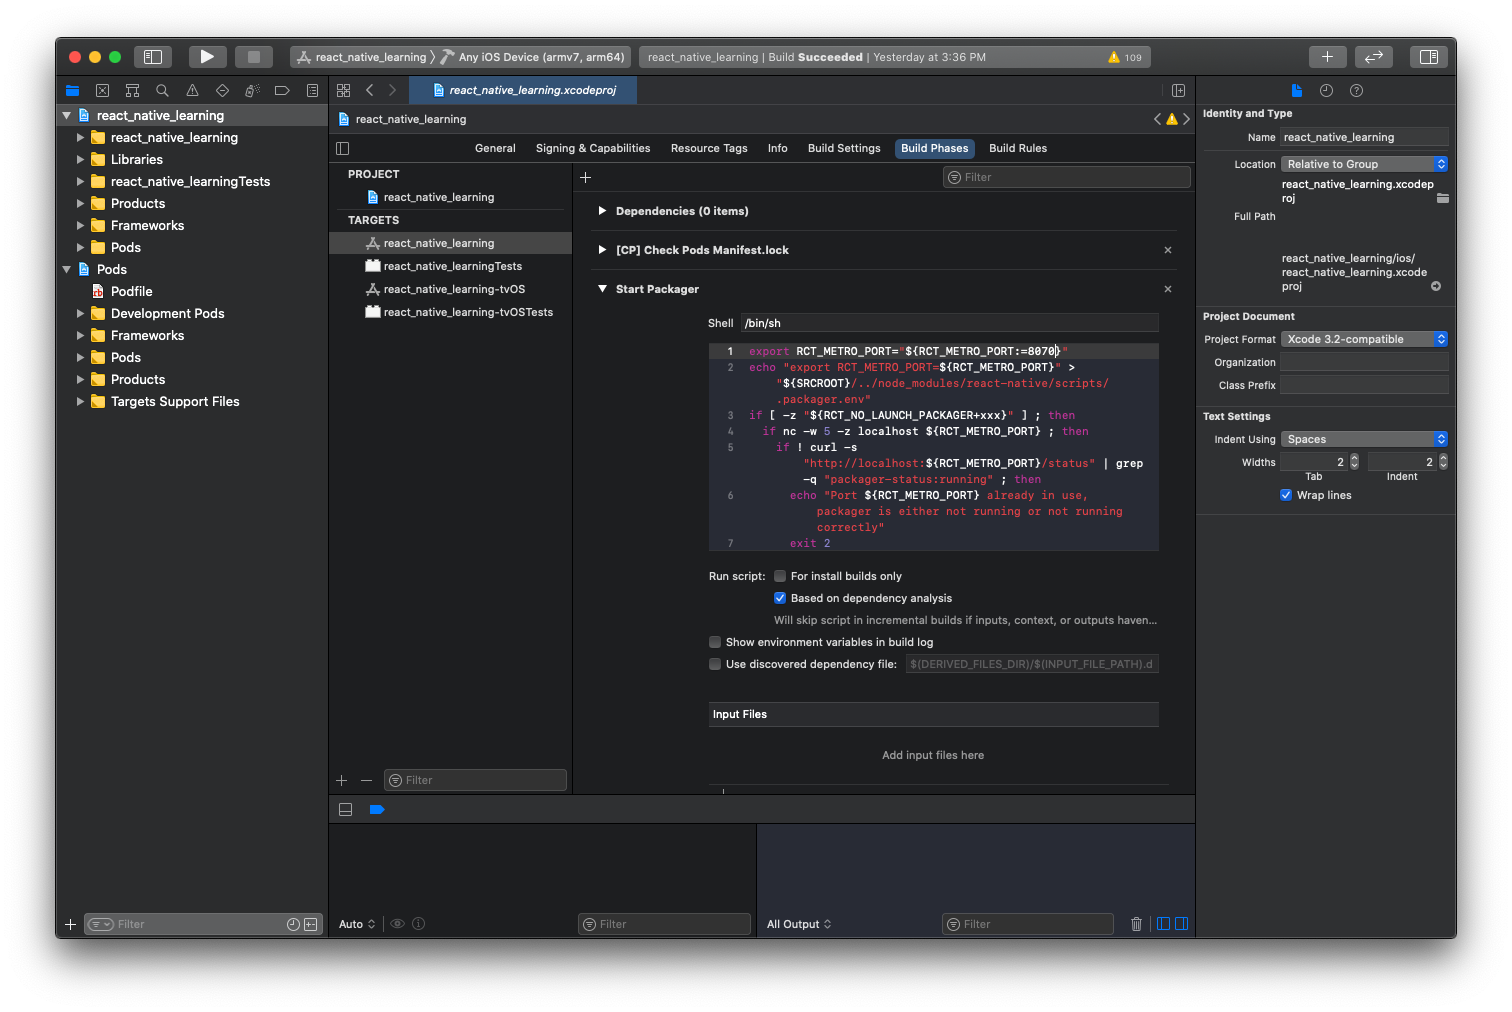Image resolution: width=1512 pixels, height=1012 pixels.
Task: Expand the Check Pods Manifest.lock phase
Action: point(602,250)
